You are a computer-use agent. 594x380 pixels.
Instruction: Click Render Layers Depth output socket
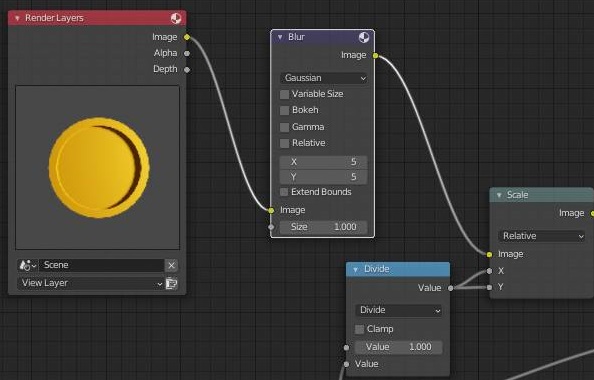(x=187, y=70)
